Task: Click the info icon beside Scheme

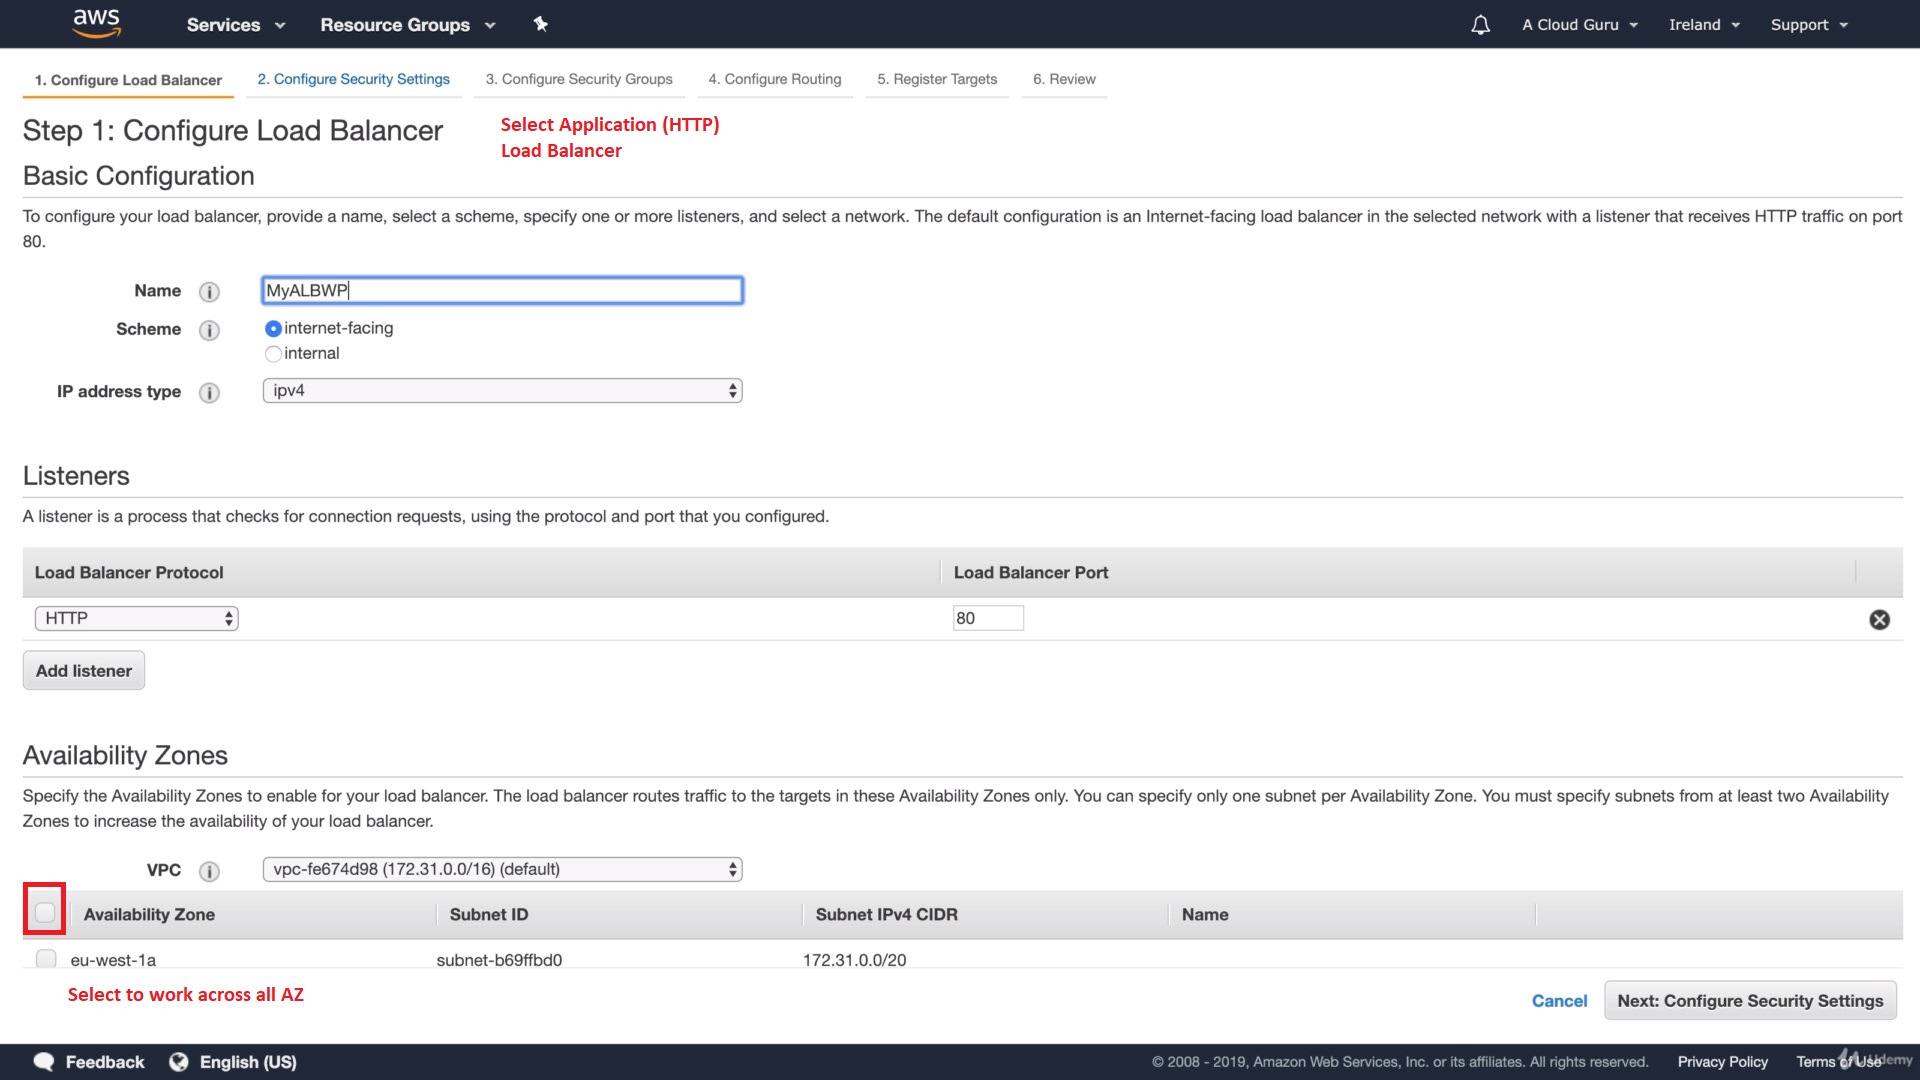Action: [x=209, y=330]
